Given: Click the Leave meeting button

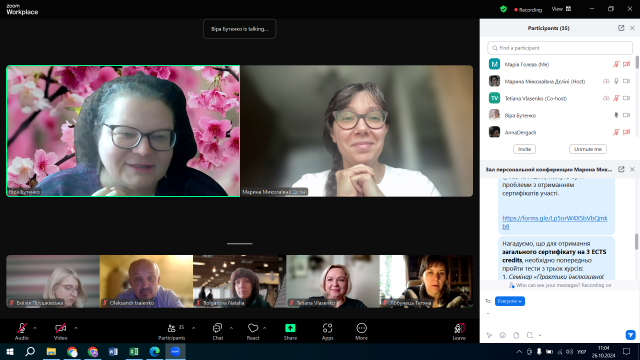Looking at the screenshot, I should pyautogui.click(x=459, y=331).
